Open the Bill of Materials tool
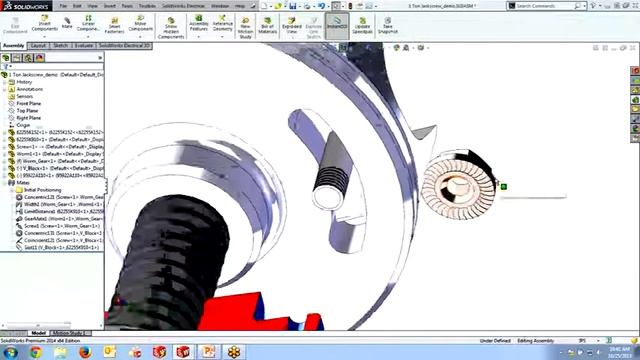 pos(267,26)
